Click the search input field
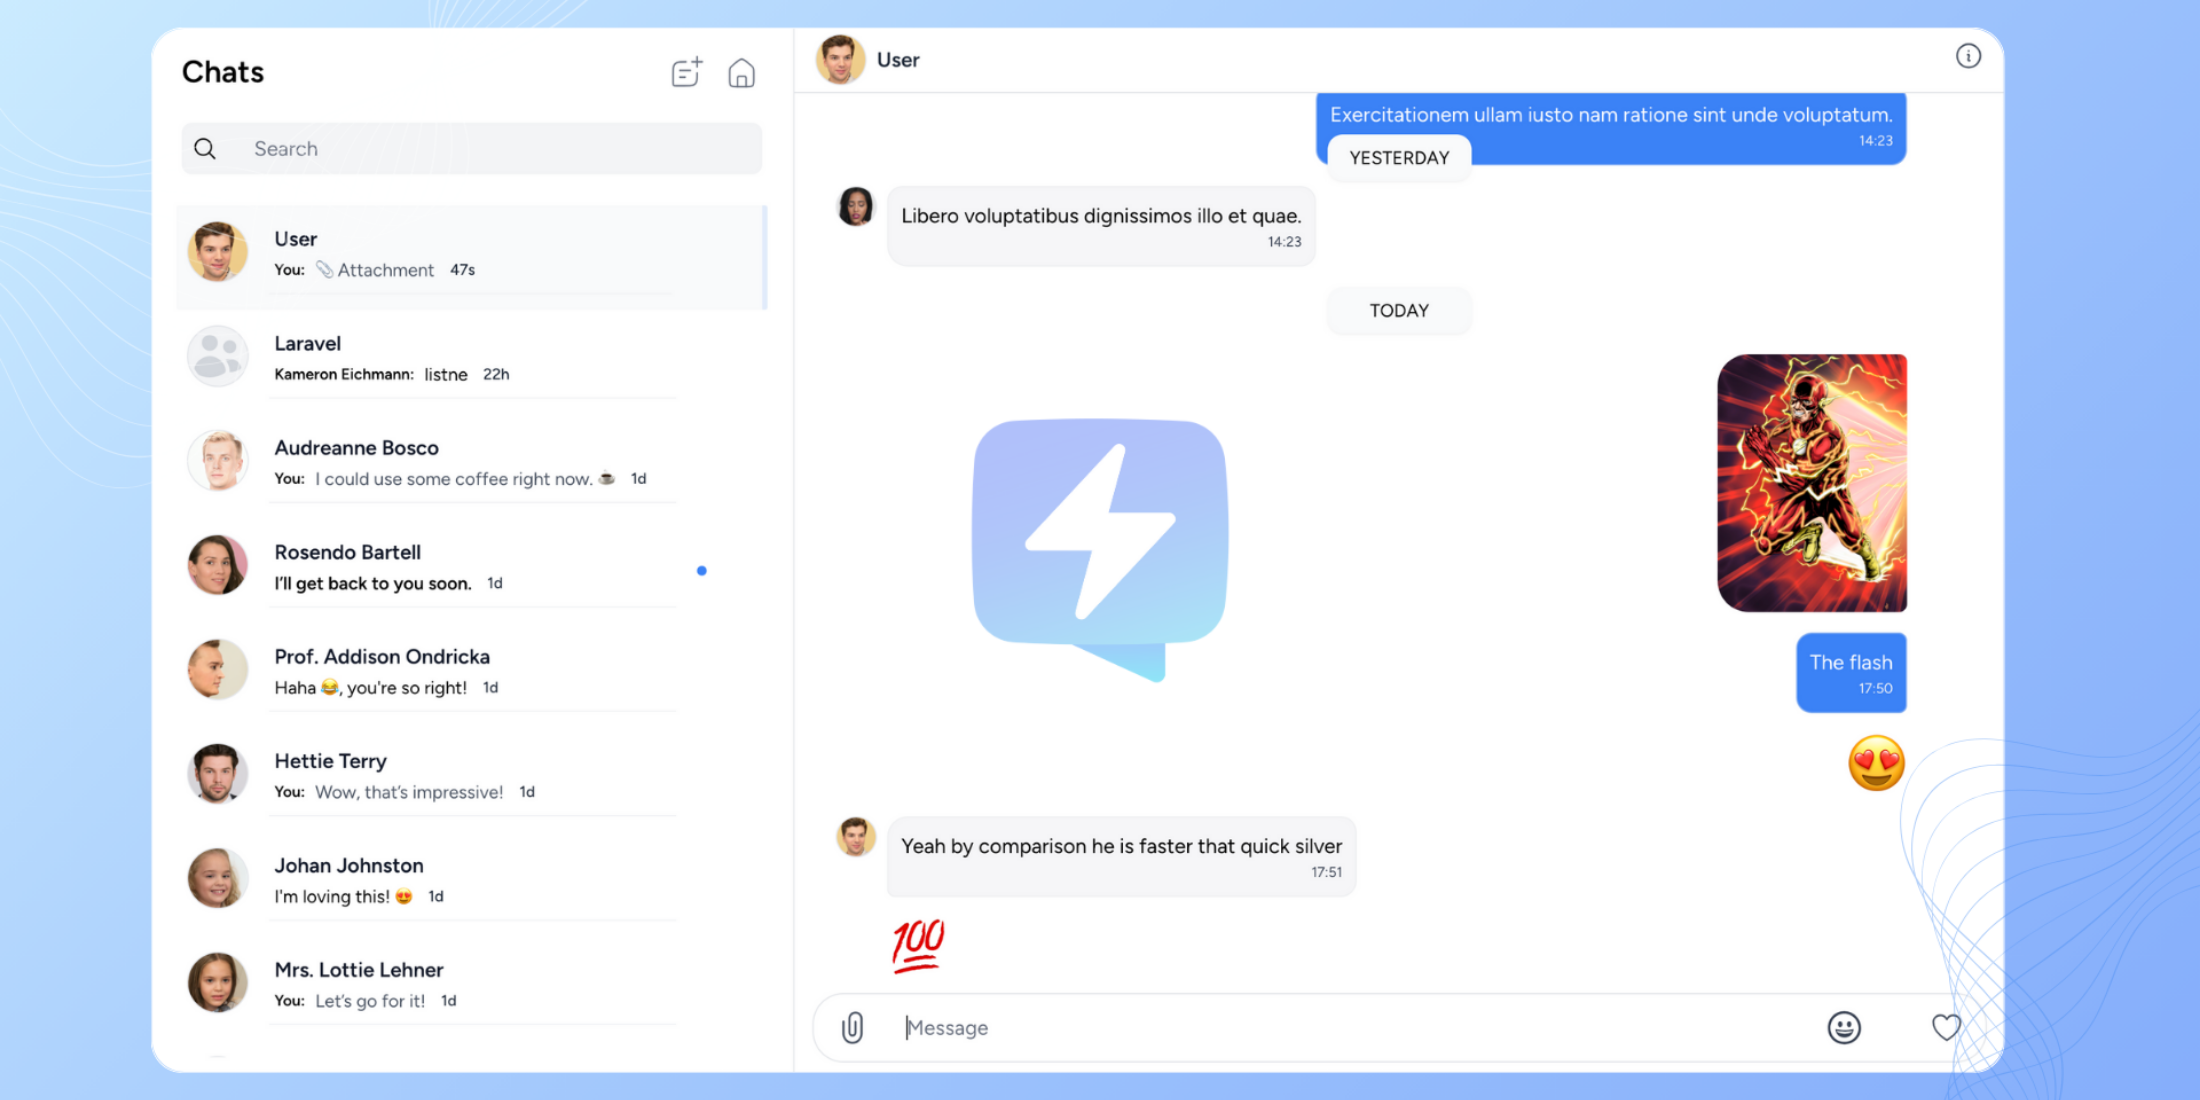The width and height of the screenshot is (2200, 1100). (x=470, y=147)
